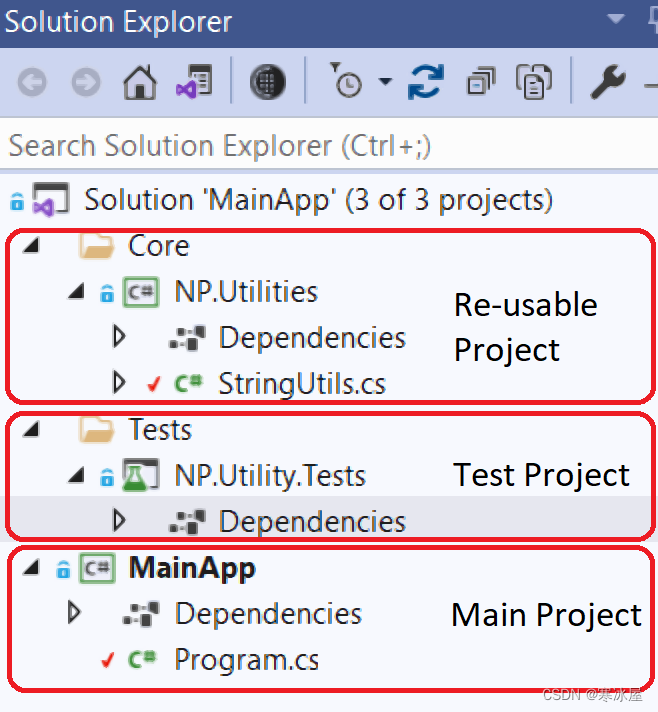The image size is (658, 712).
Task: Collapse the Core solution folder
Action: [32, 246]
